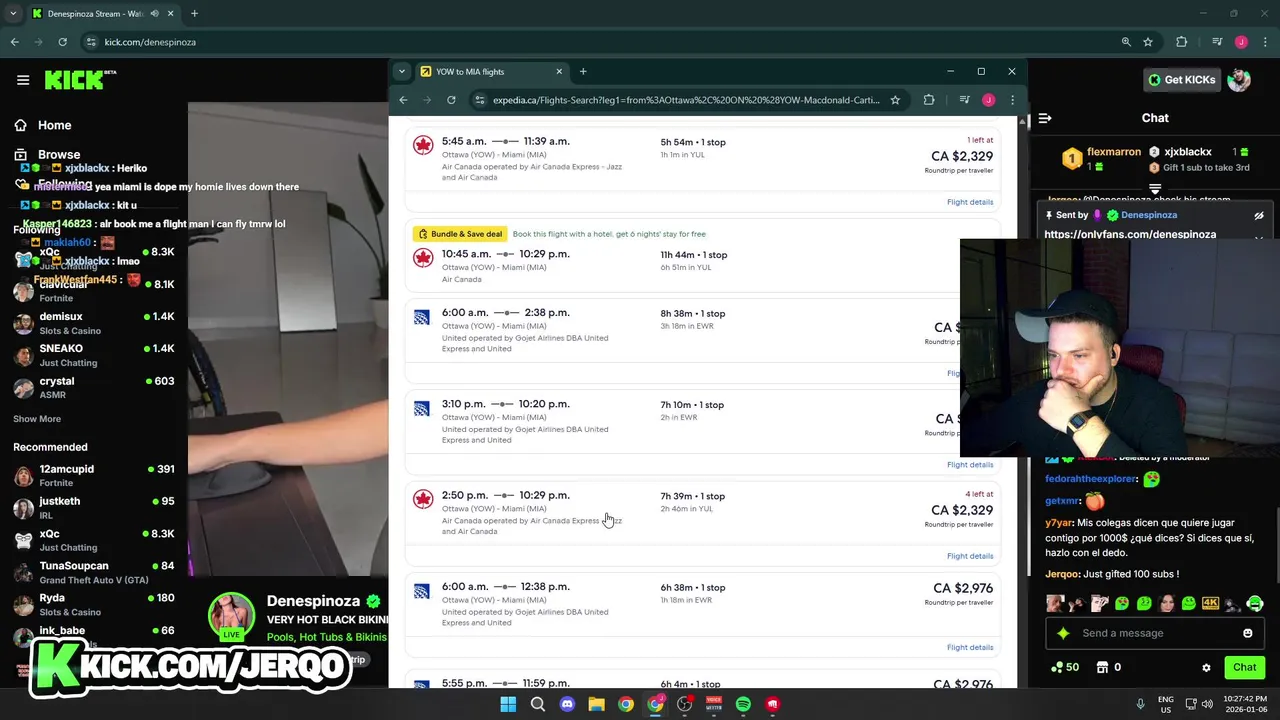Go to Home in Kick sidebar
This screenshot has height=720, width=1280.
pyautogui.click(x=42, y=125)
